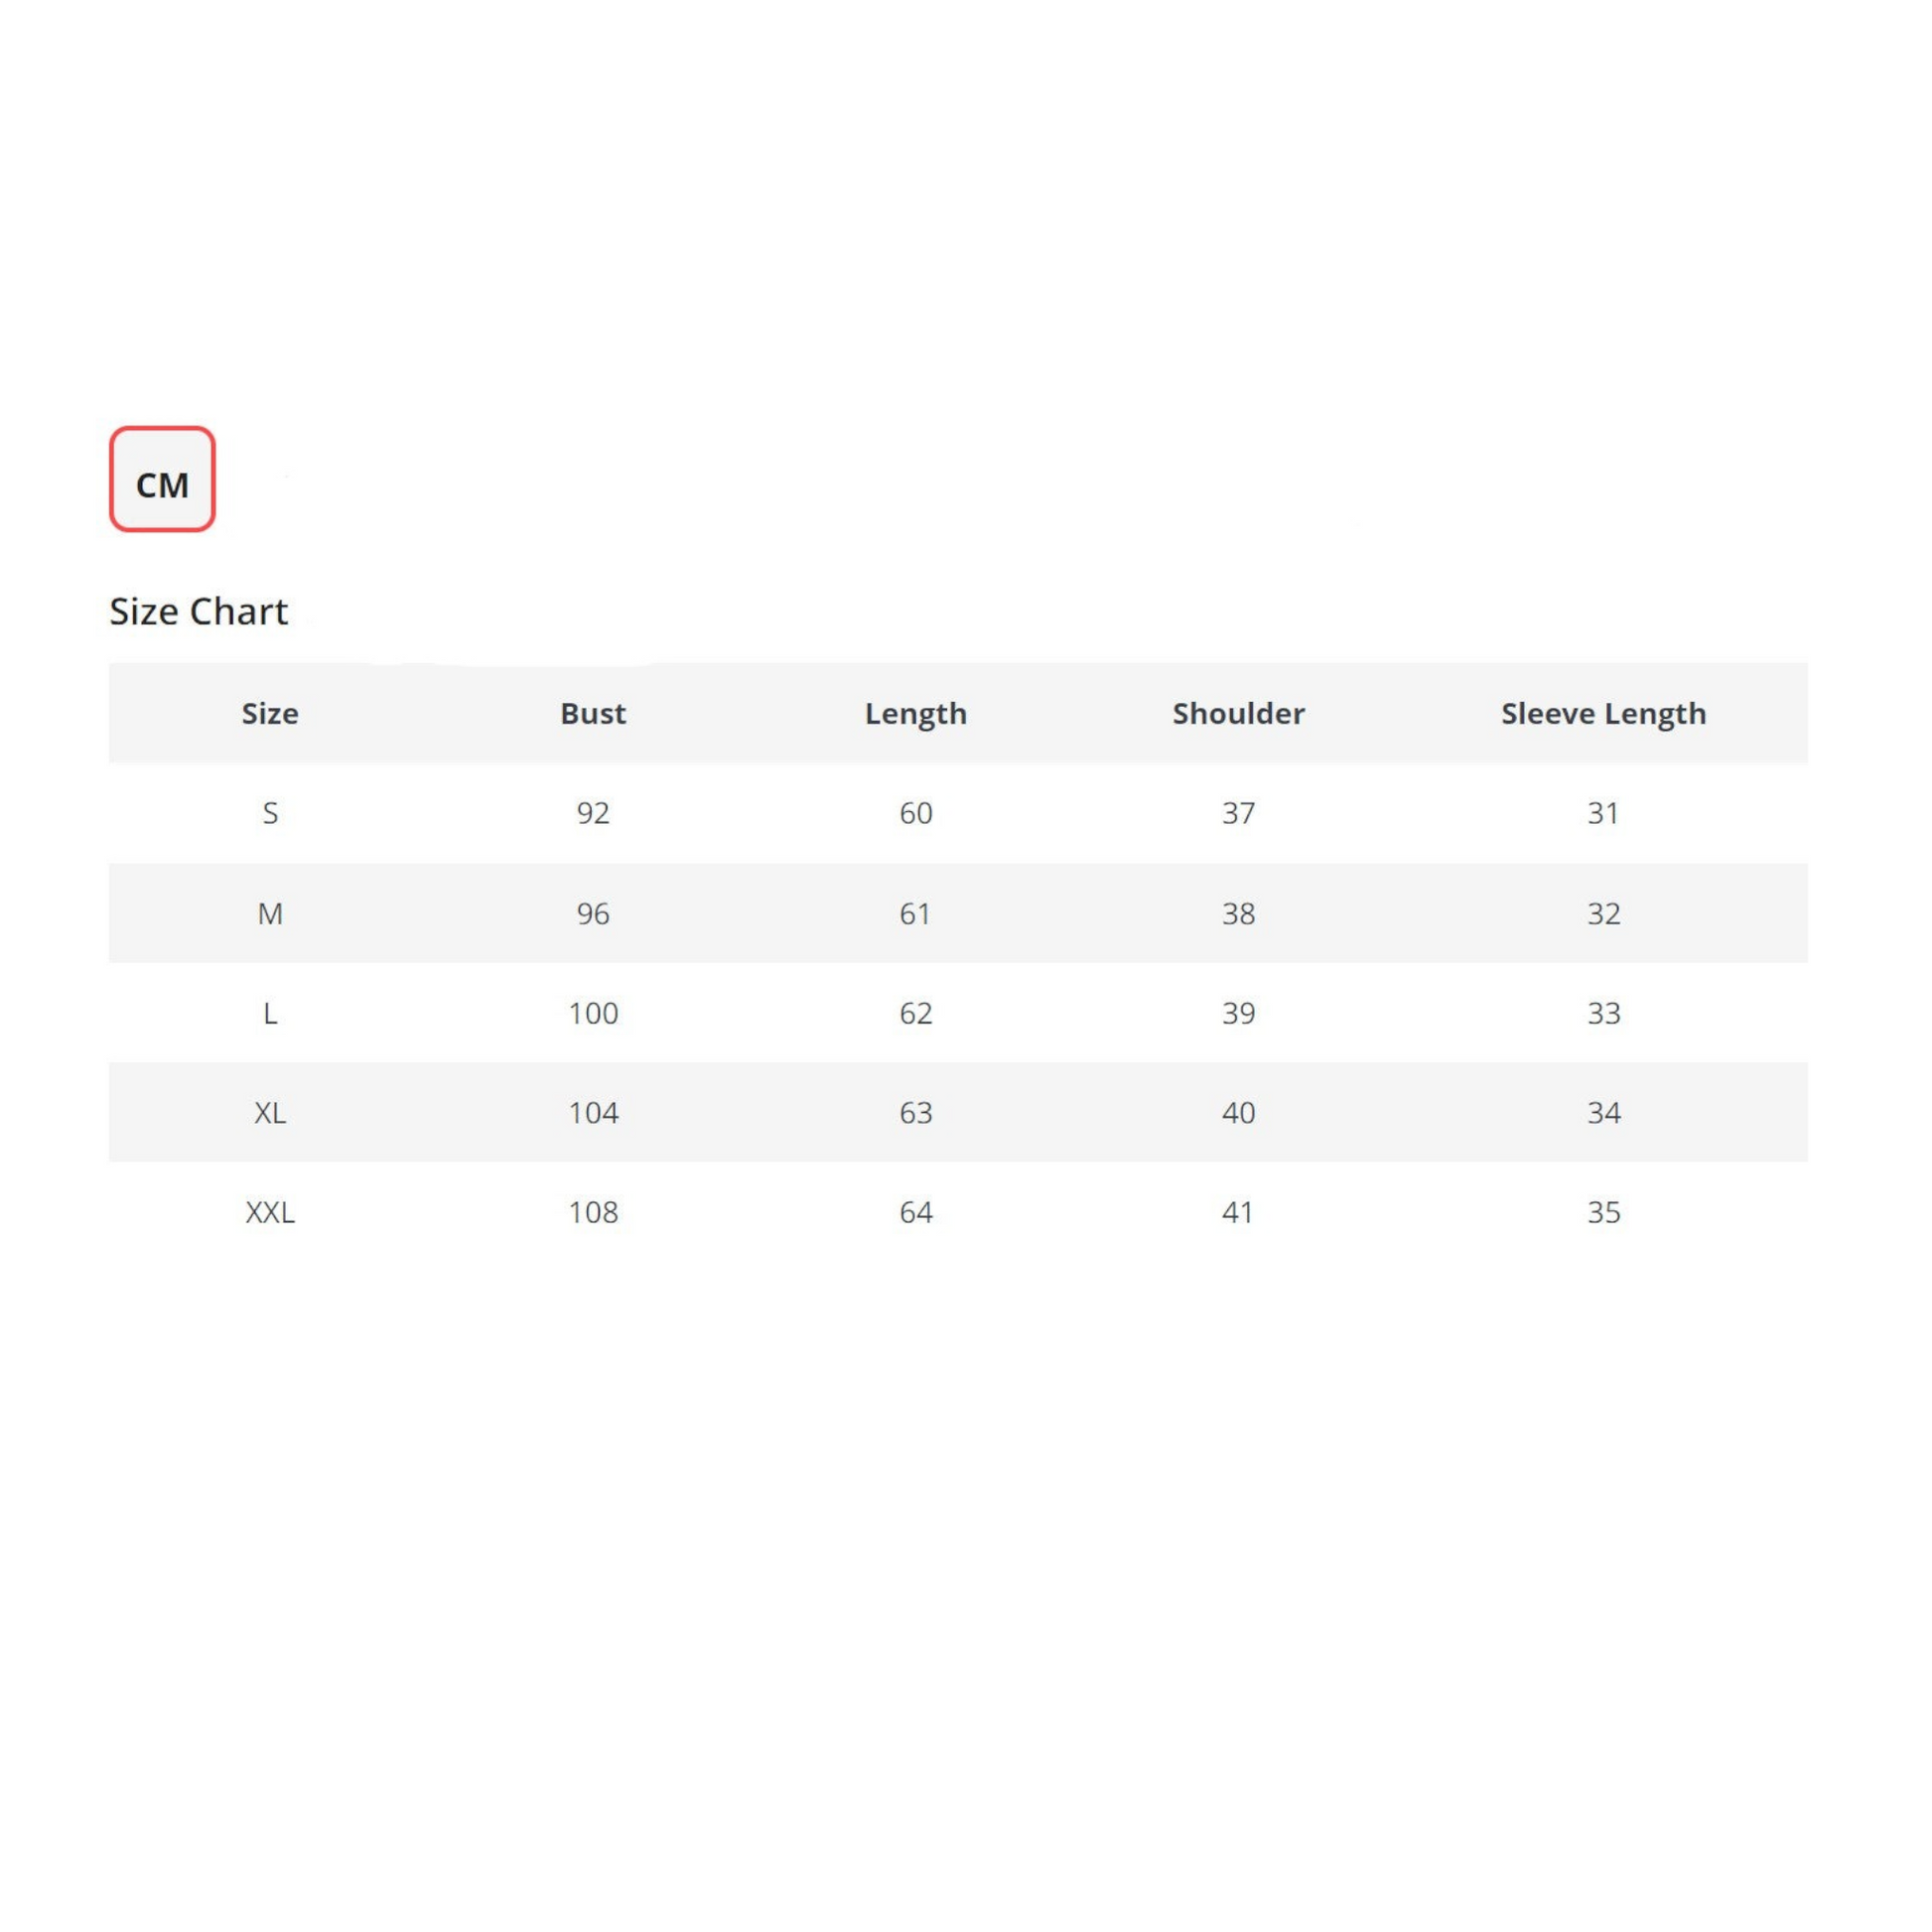The height and width of the screenshot is (1932, 1932).
Task: Click the Sleeve Length column header
Action: tap(1603, 713)
